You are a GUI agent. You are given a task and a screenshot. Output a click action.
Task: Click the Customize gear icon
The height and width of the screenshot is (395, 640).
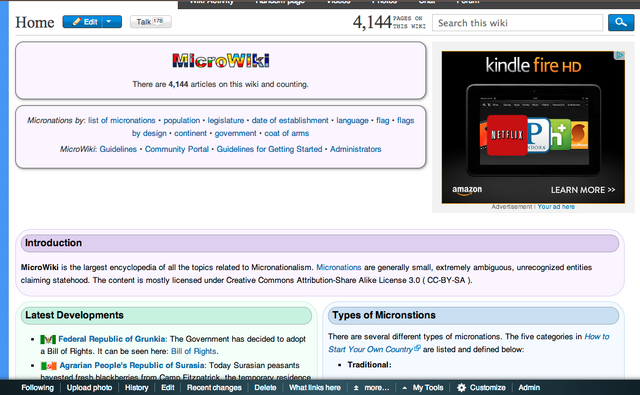point(461,388)
